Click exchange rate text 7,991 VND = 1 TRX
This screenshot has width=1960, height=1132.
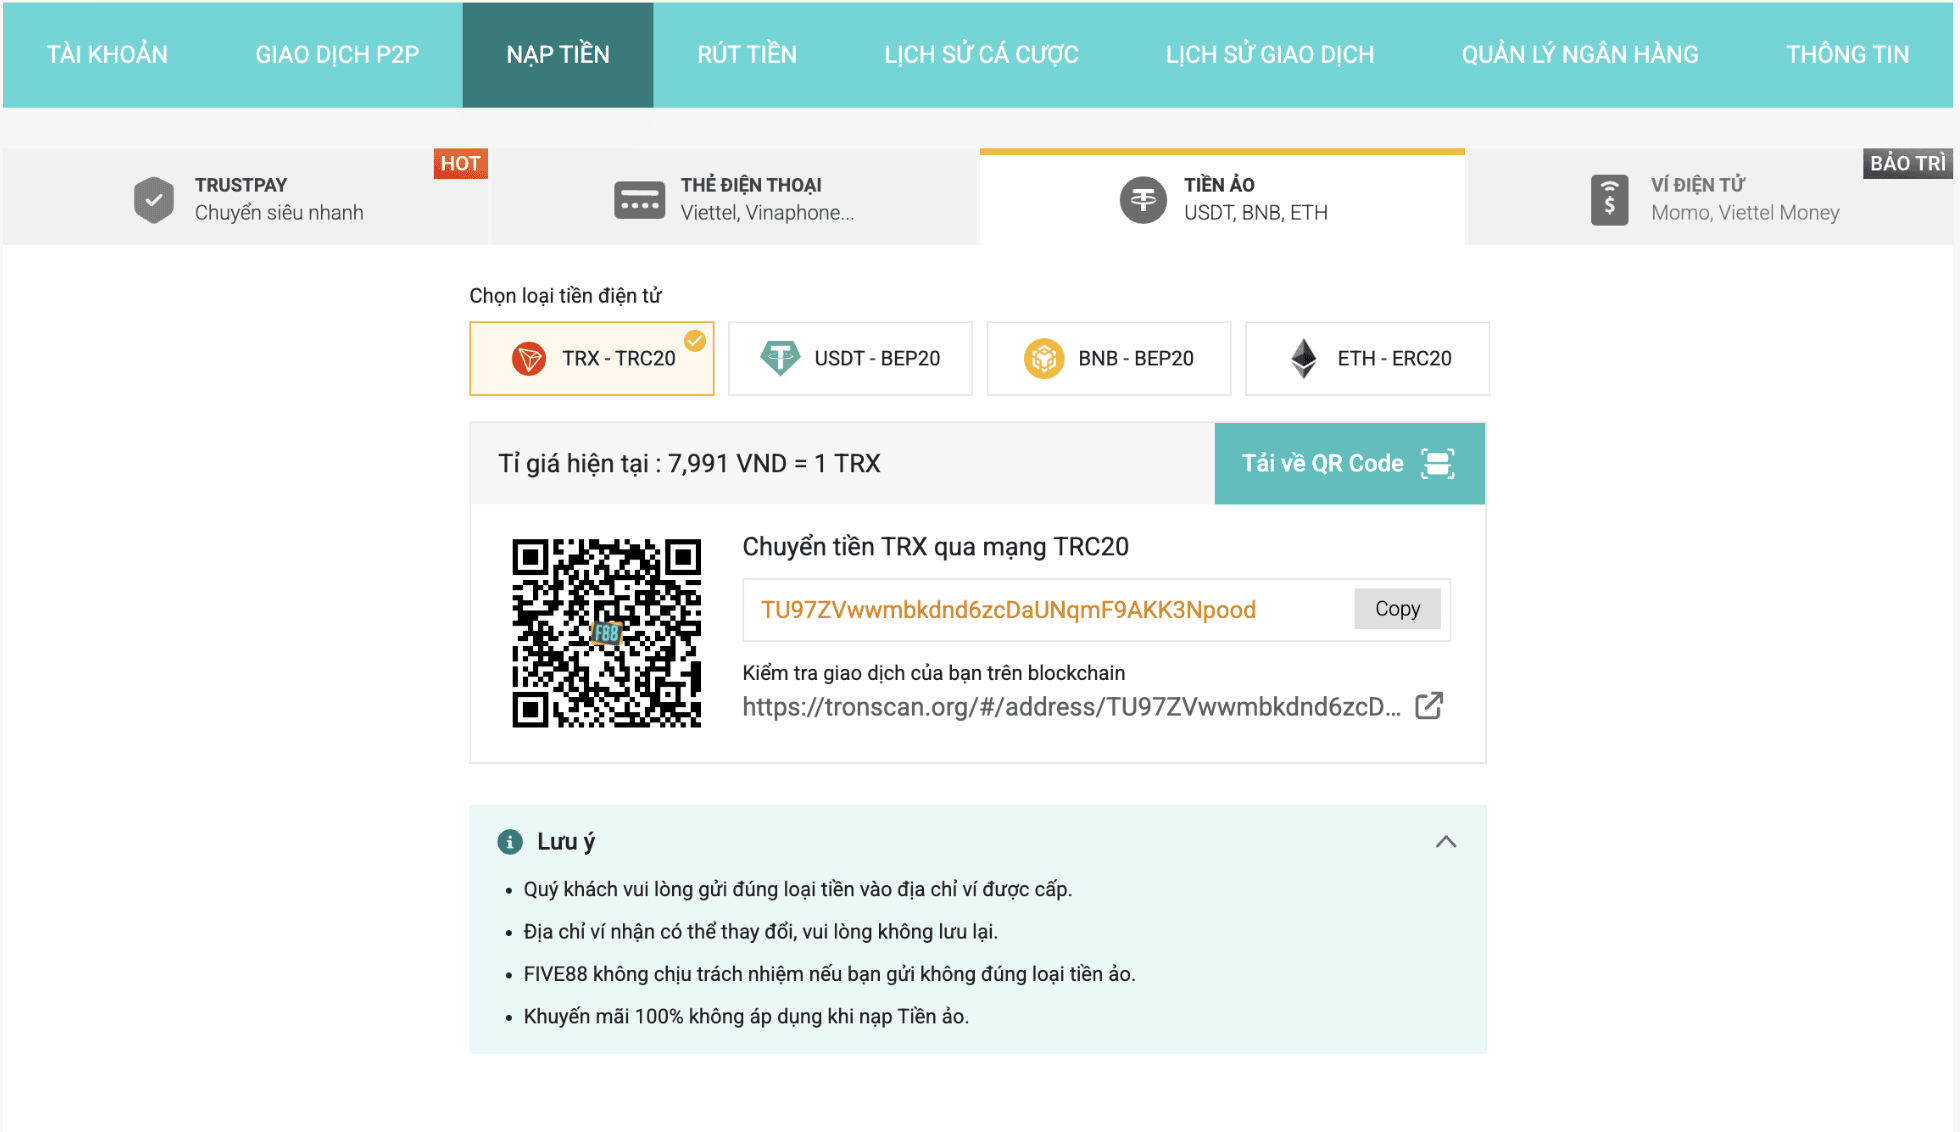coord(774,464)
